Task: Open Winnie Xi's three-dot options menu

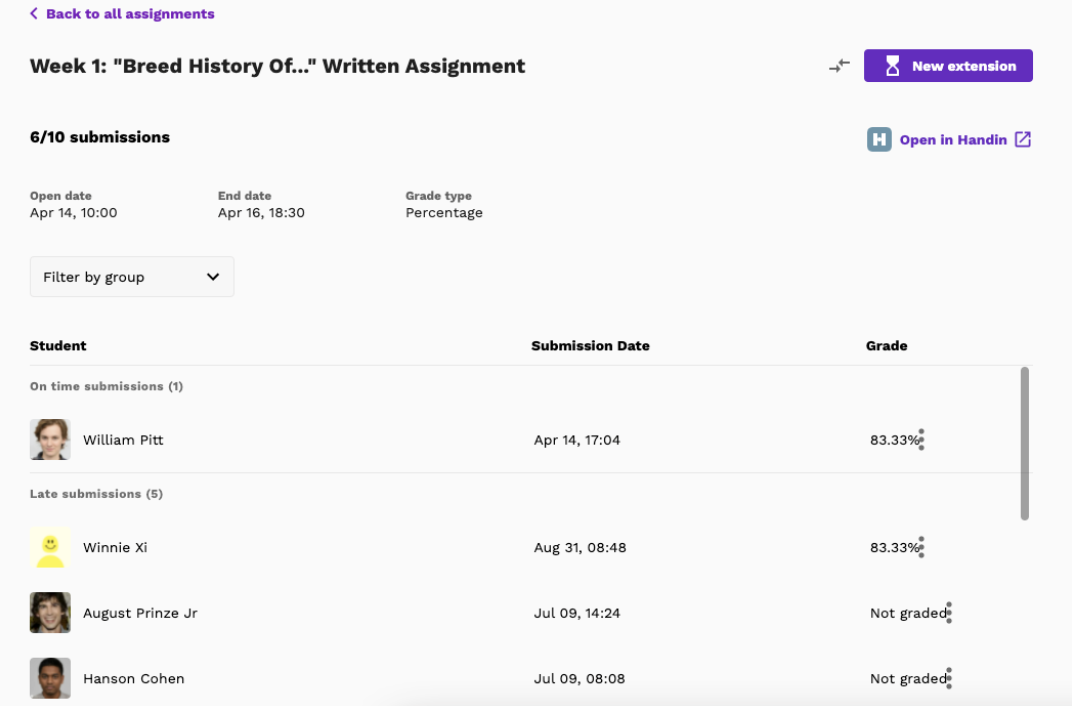Action: click(922, 547)
